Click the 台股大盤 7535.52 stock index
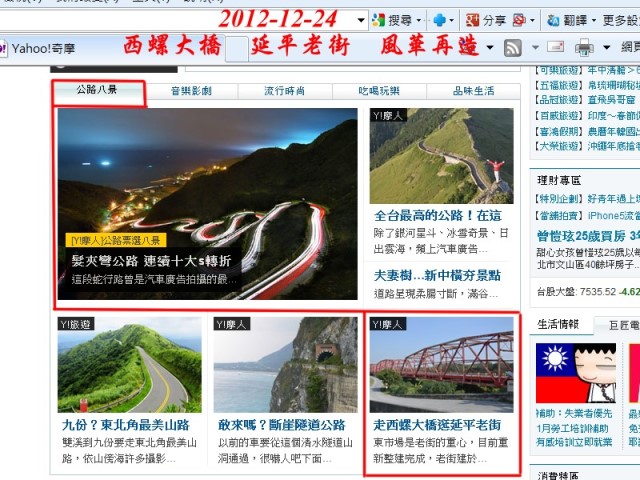This screenshot has height=480, width=640. tap(588, 292)
